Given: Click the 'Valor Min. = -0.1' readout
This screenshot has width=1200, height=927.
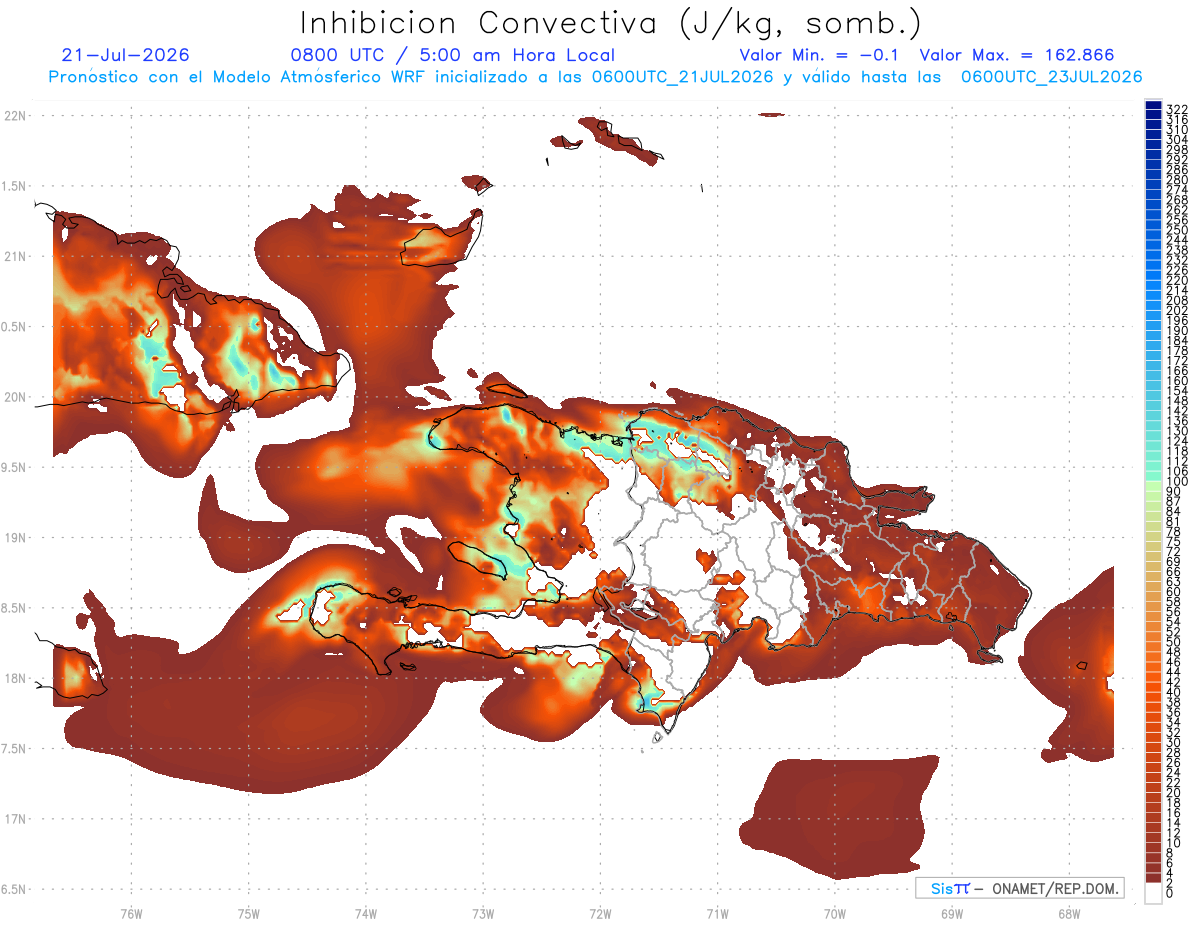Looking at the screenshot, I should click(820, 55).
